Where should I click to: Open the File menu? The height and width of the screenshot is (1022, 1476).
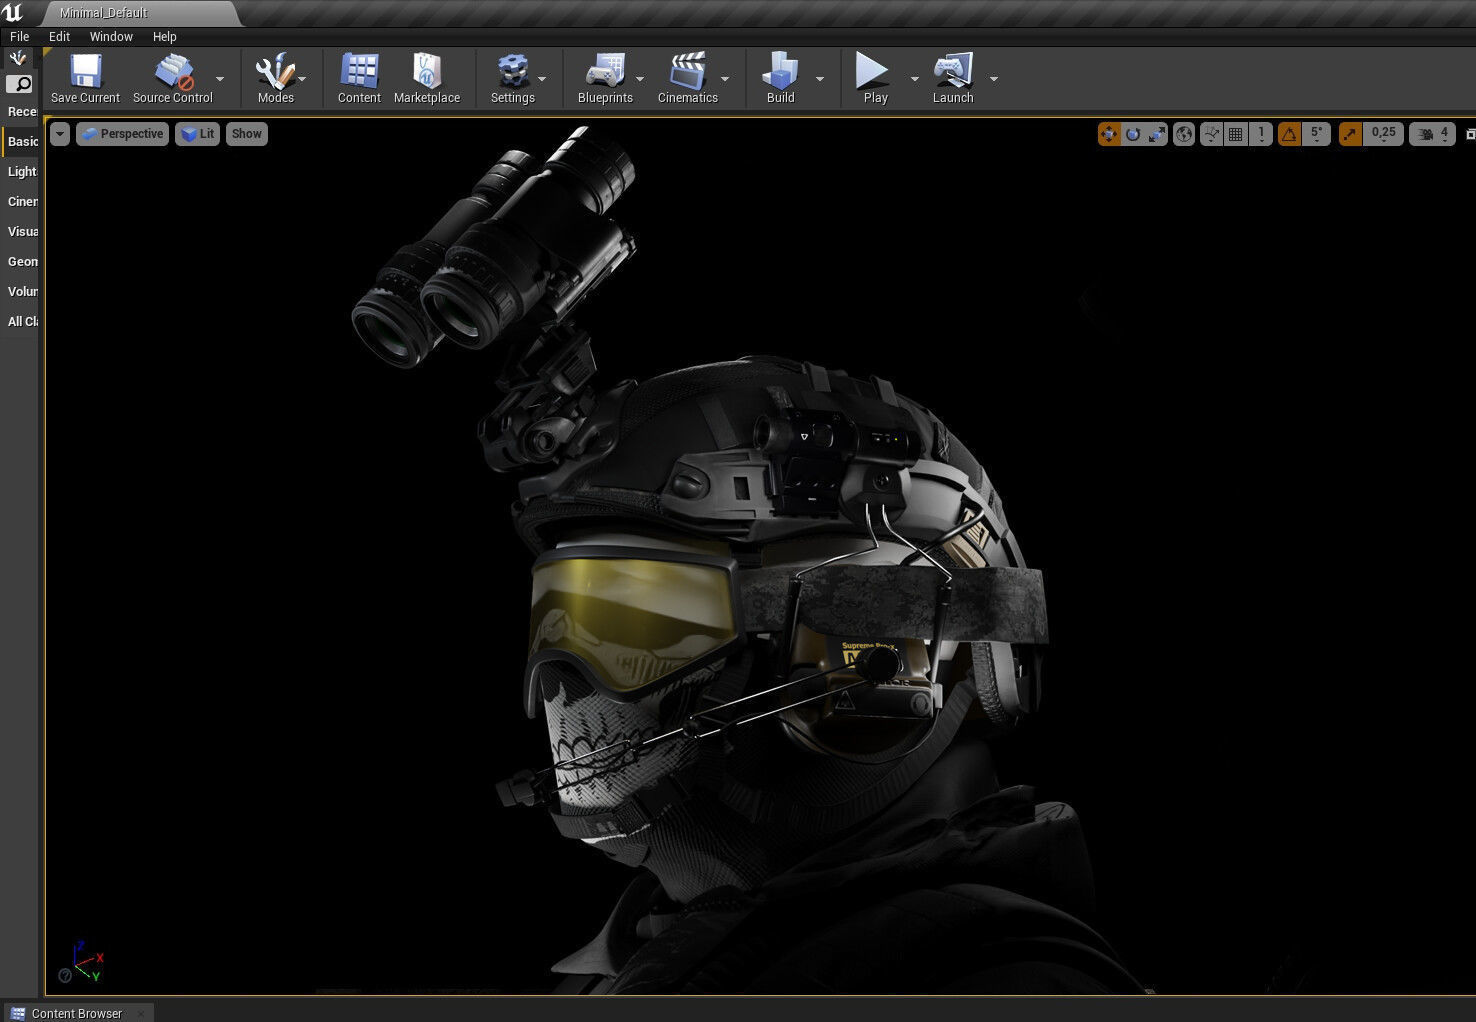pos(20,36)
